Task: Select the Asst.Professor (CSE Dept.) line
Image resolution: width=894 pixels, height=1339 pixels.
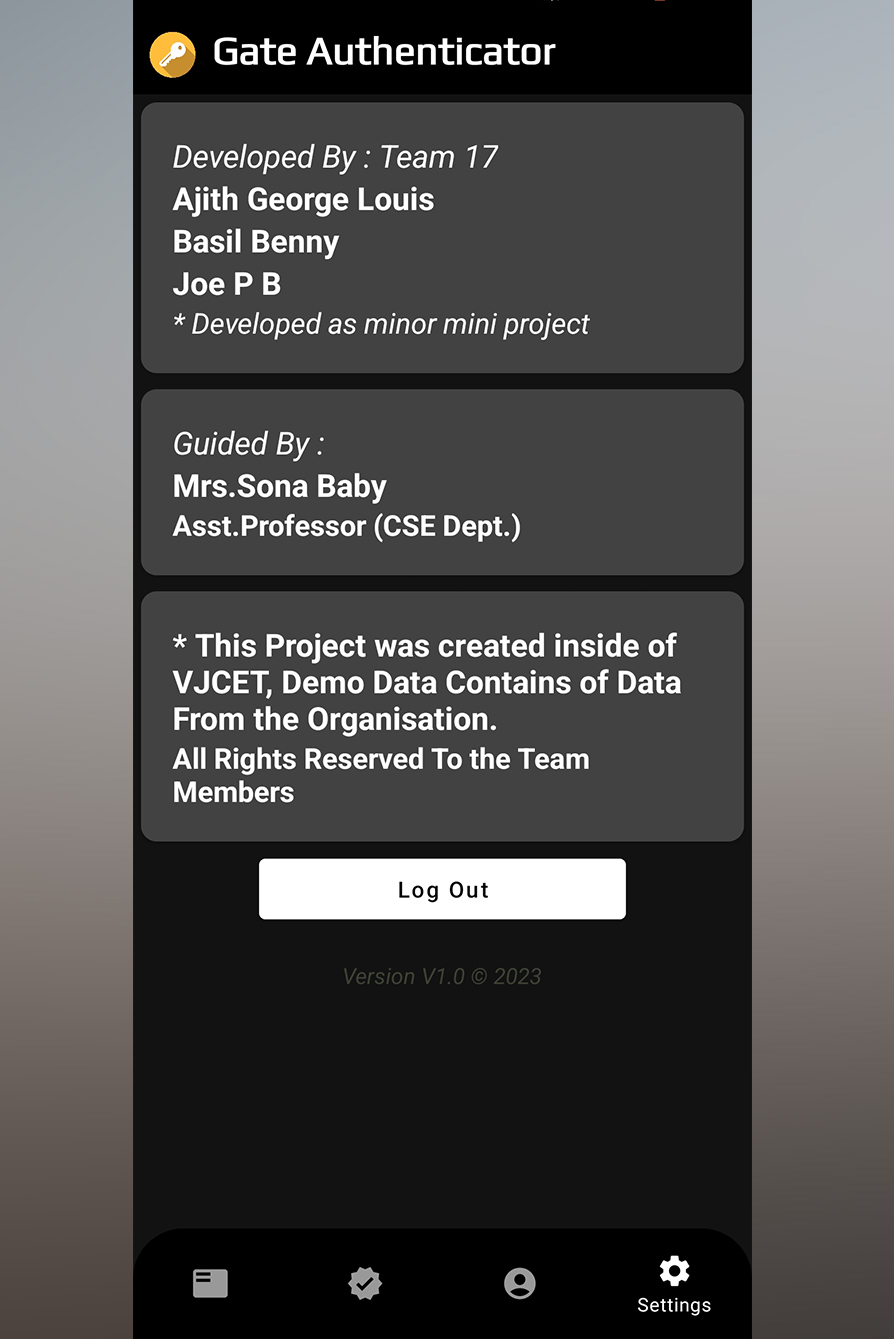Action: [347, 527]
